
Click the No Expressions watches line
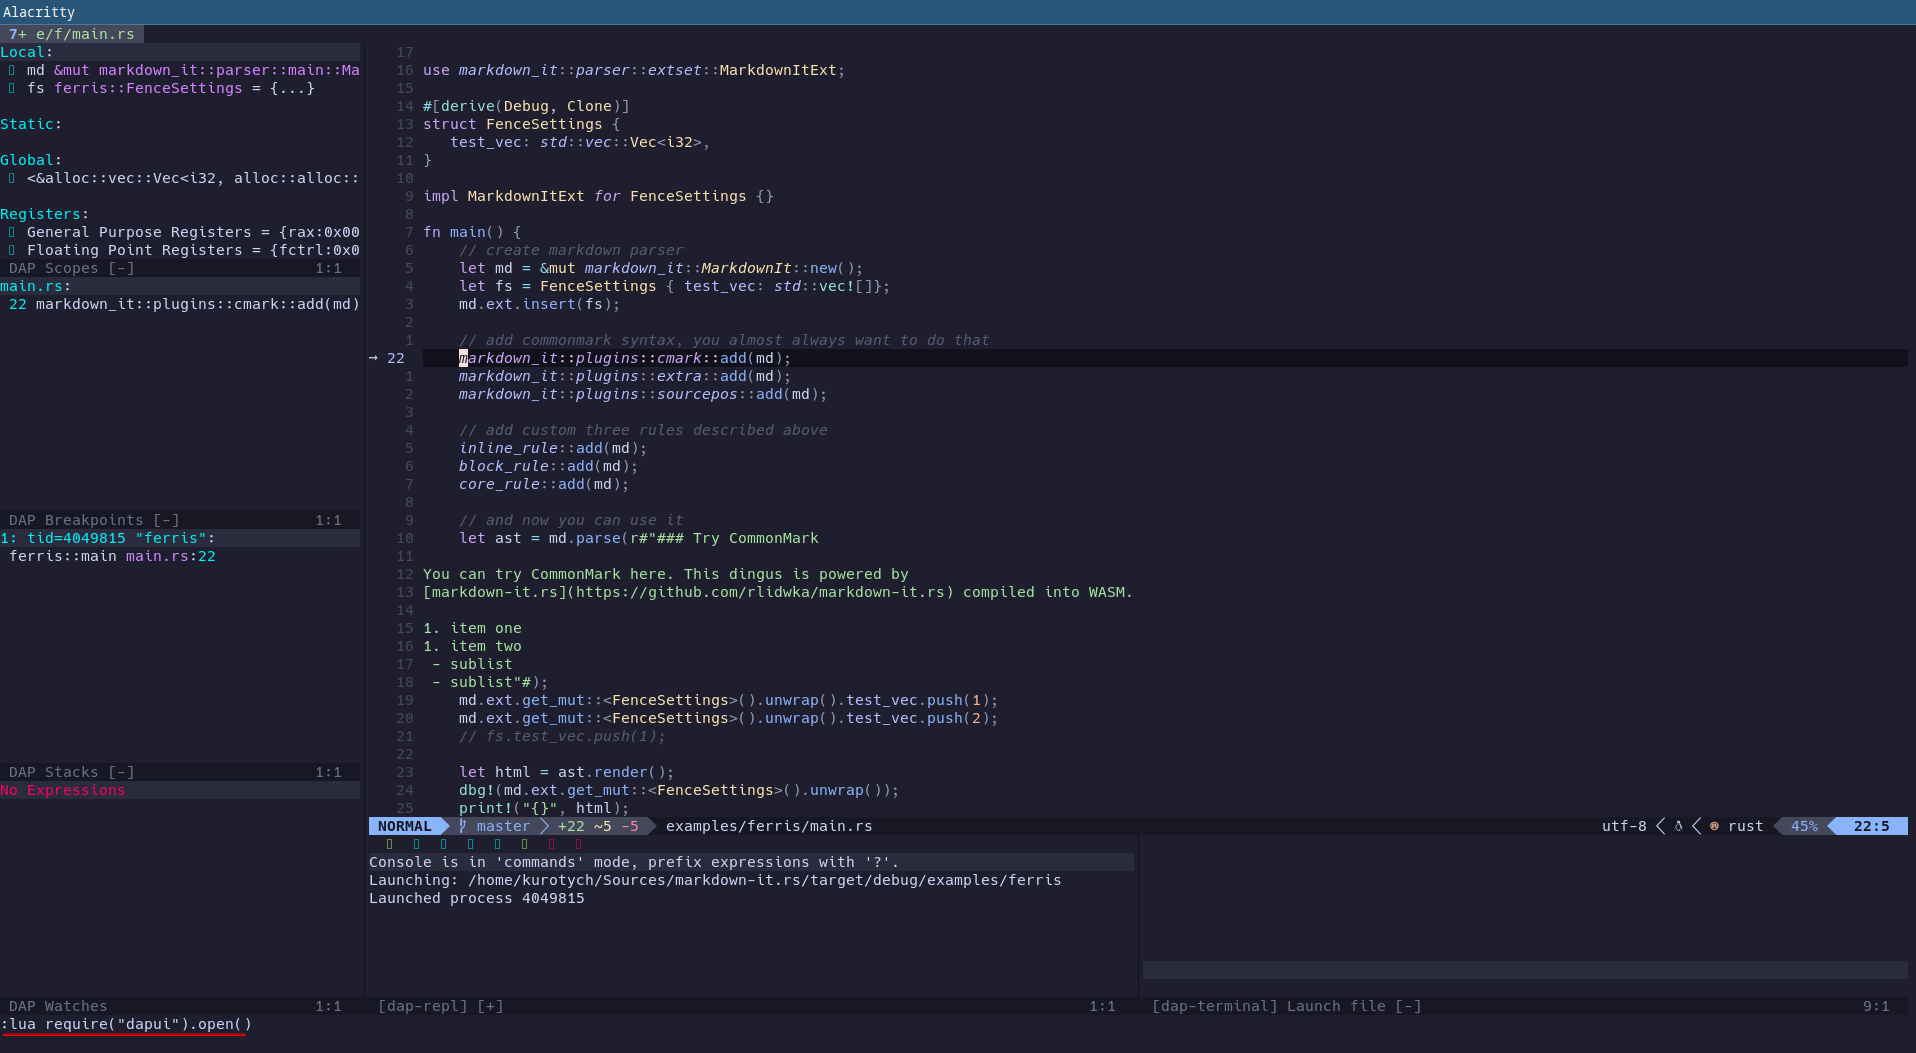[63, 790]
